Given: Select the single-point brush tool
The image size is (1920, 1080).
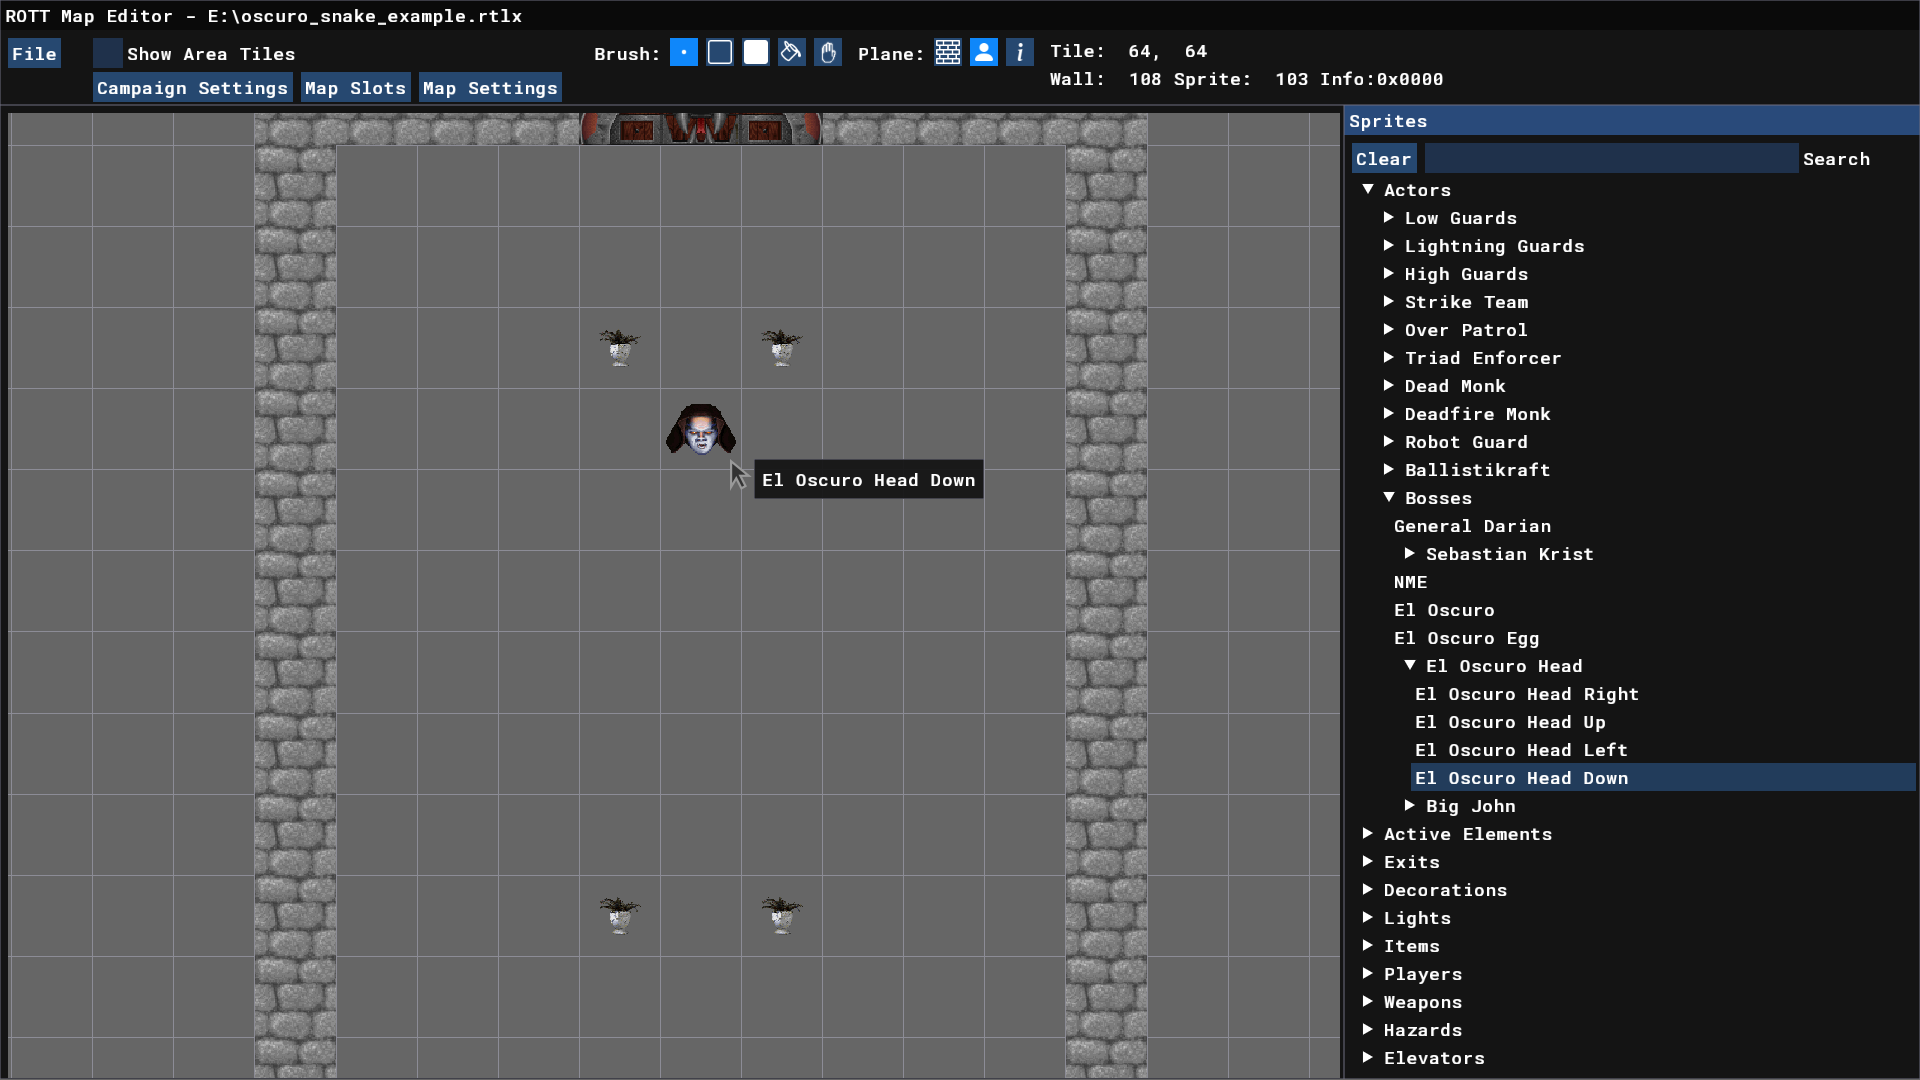Looking at the screenshot, I should pos(684,53).
